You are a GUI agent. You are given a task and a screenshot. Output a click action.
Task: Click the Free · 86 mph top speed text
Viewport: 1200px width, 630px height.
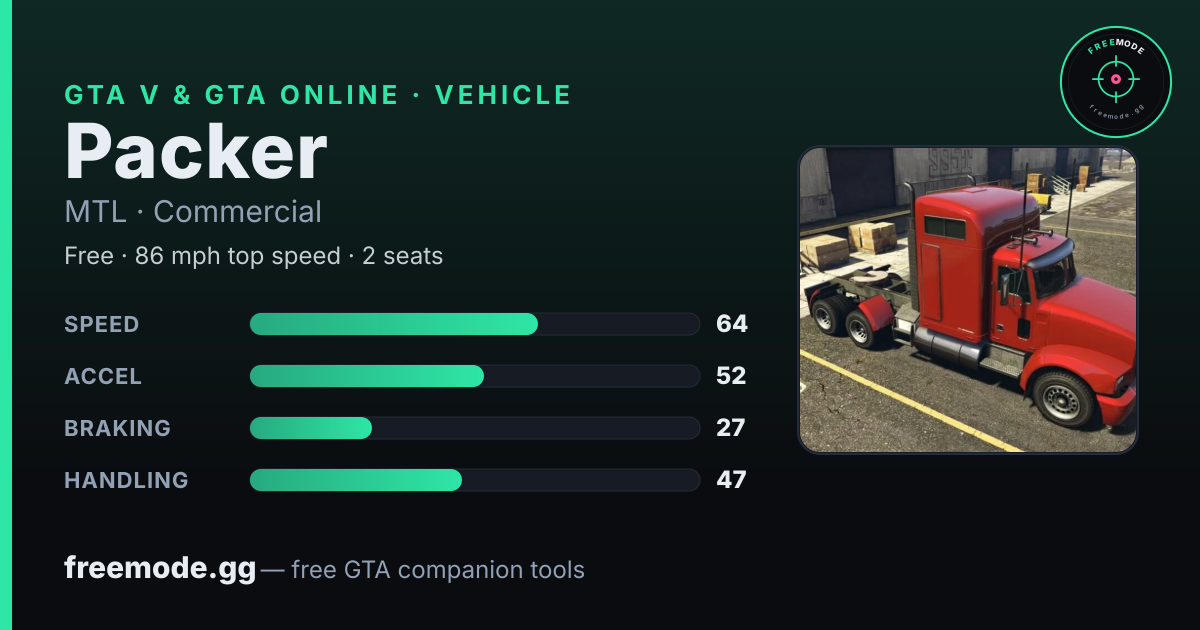(202, 256)
